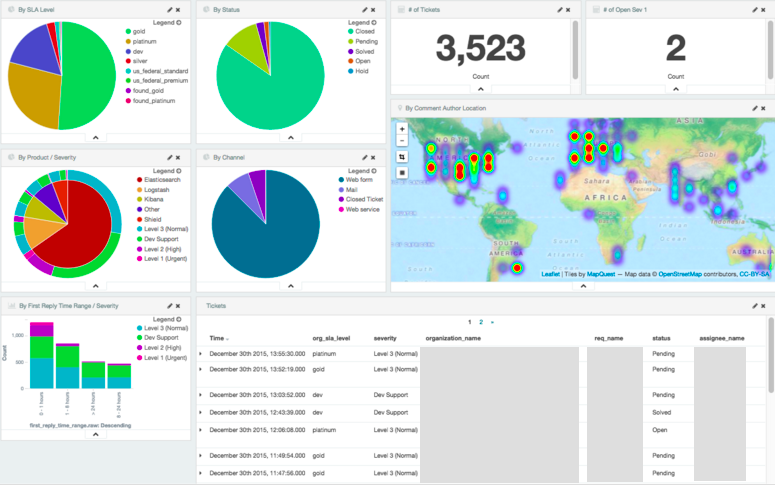775x485 pixels.
Task: Click Solved status in 12:43:39 row
Action: coord(662,413)
